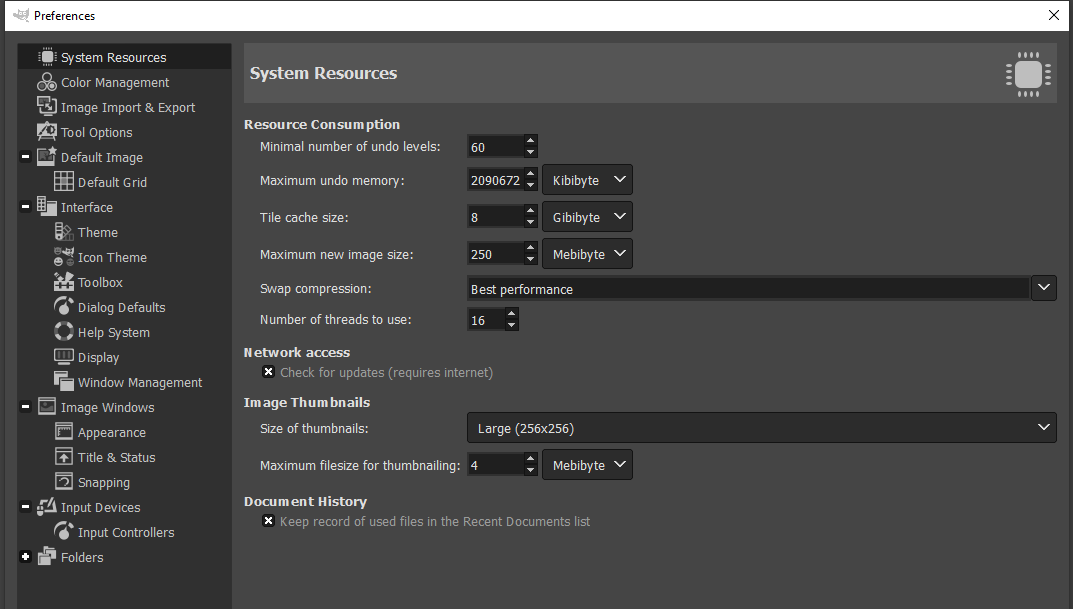This screenshot has height=609, width=1073.
Task: Click the Dialog Defaults icon
Action: click(63, 307)
